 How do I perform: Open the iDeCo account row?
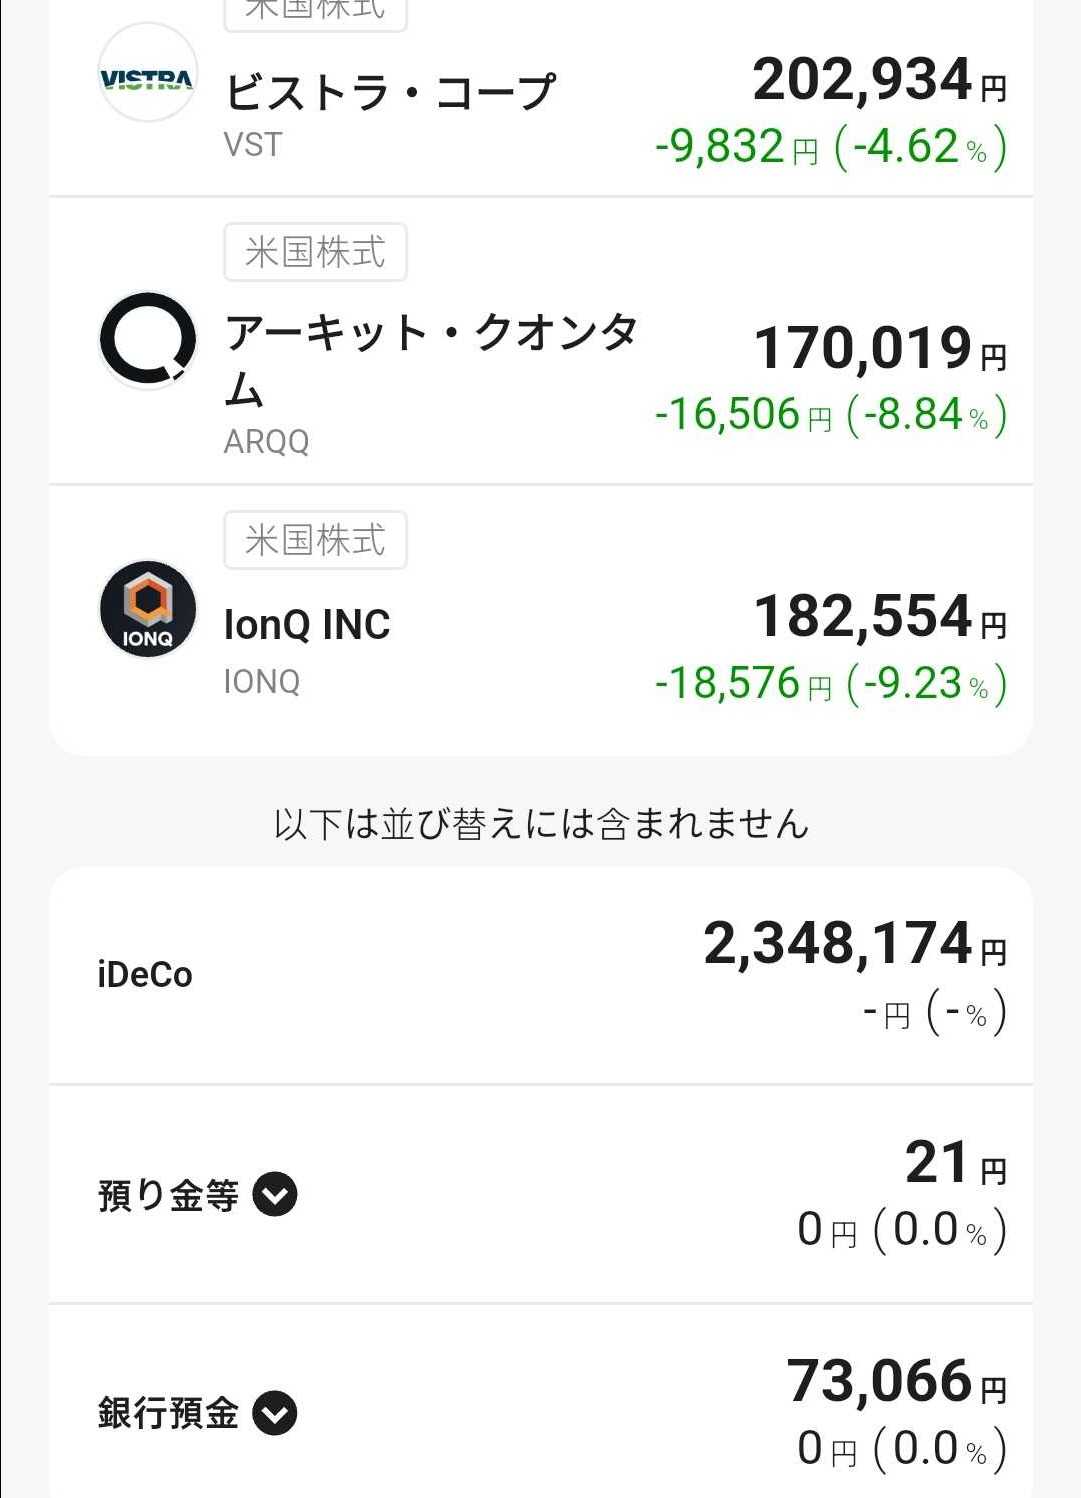tap(541, 975)
